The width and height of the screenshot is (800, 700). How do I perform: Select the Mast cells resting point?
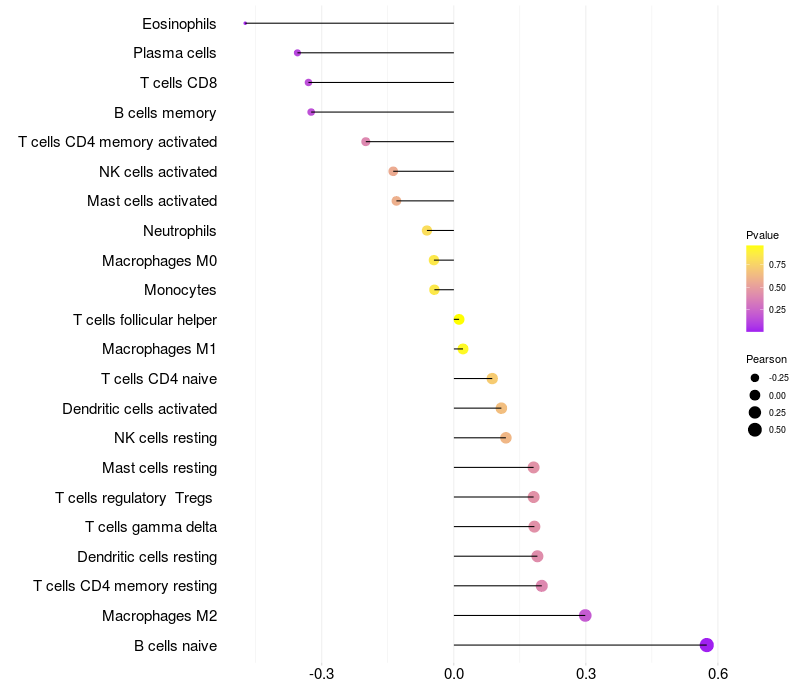[x=534, y=467]
